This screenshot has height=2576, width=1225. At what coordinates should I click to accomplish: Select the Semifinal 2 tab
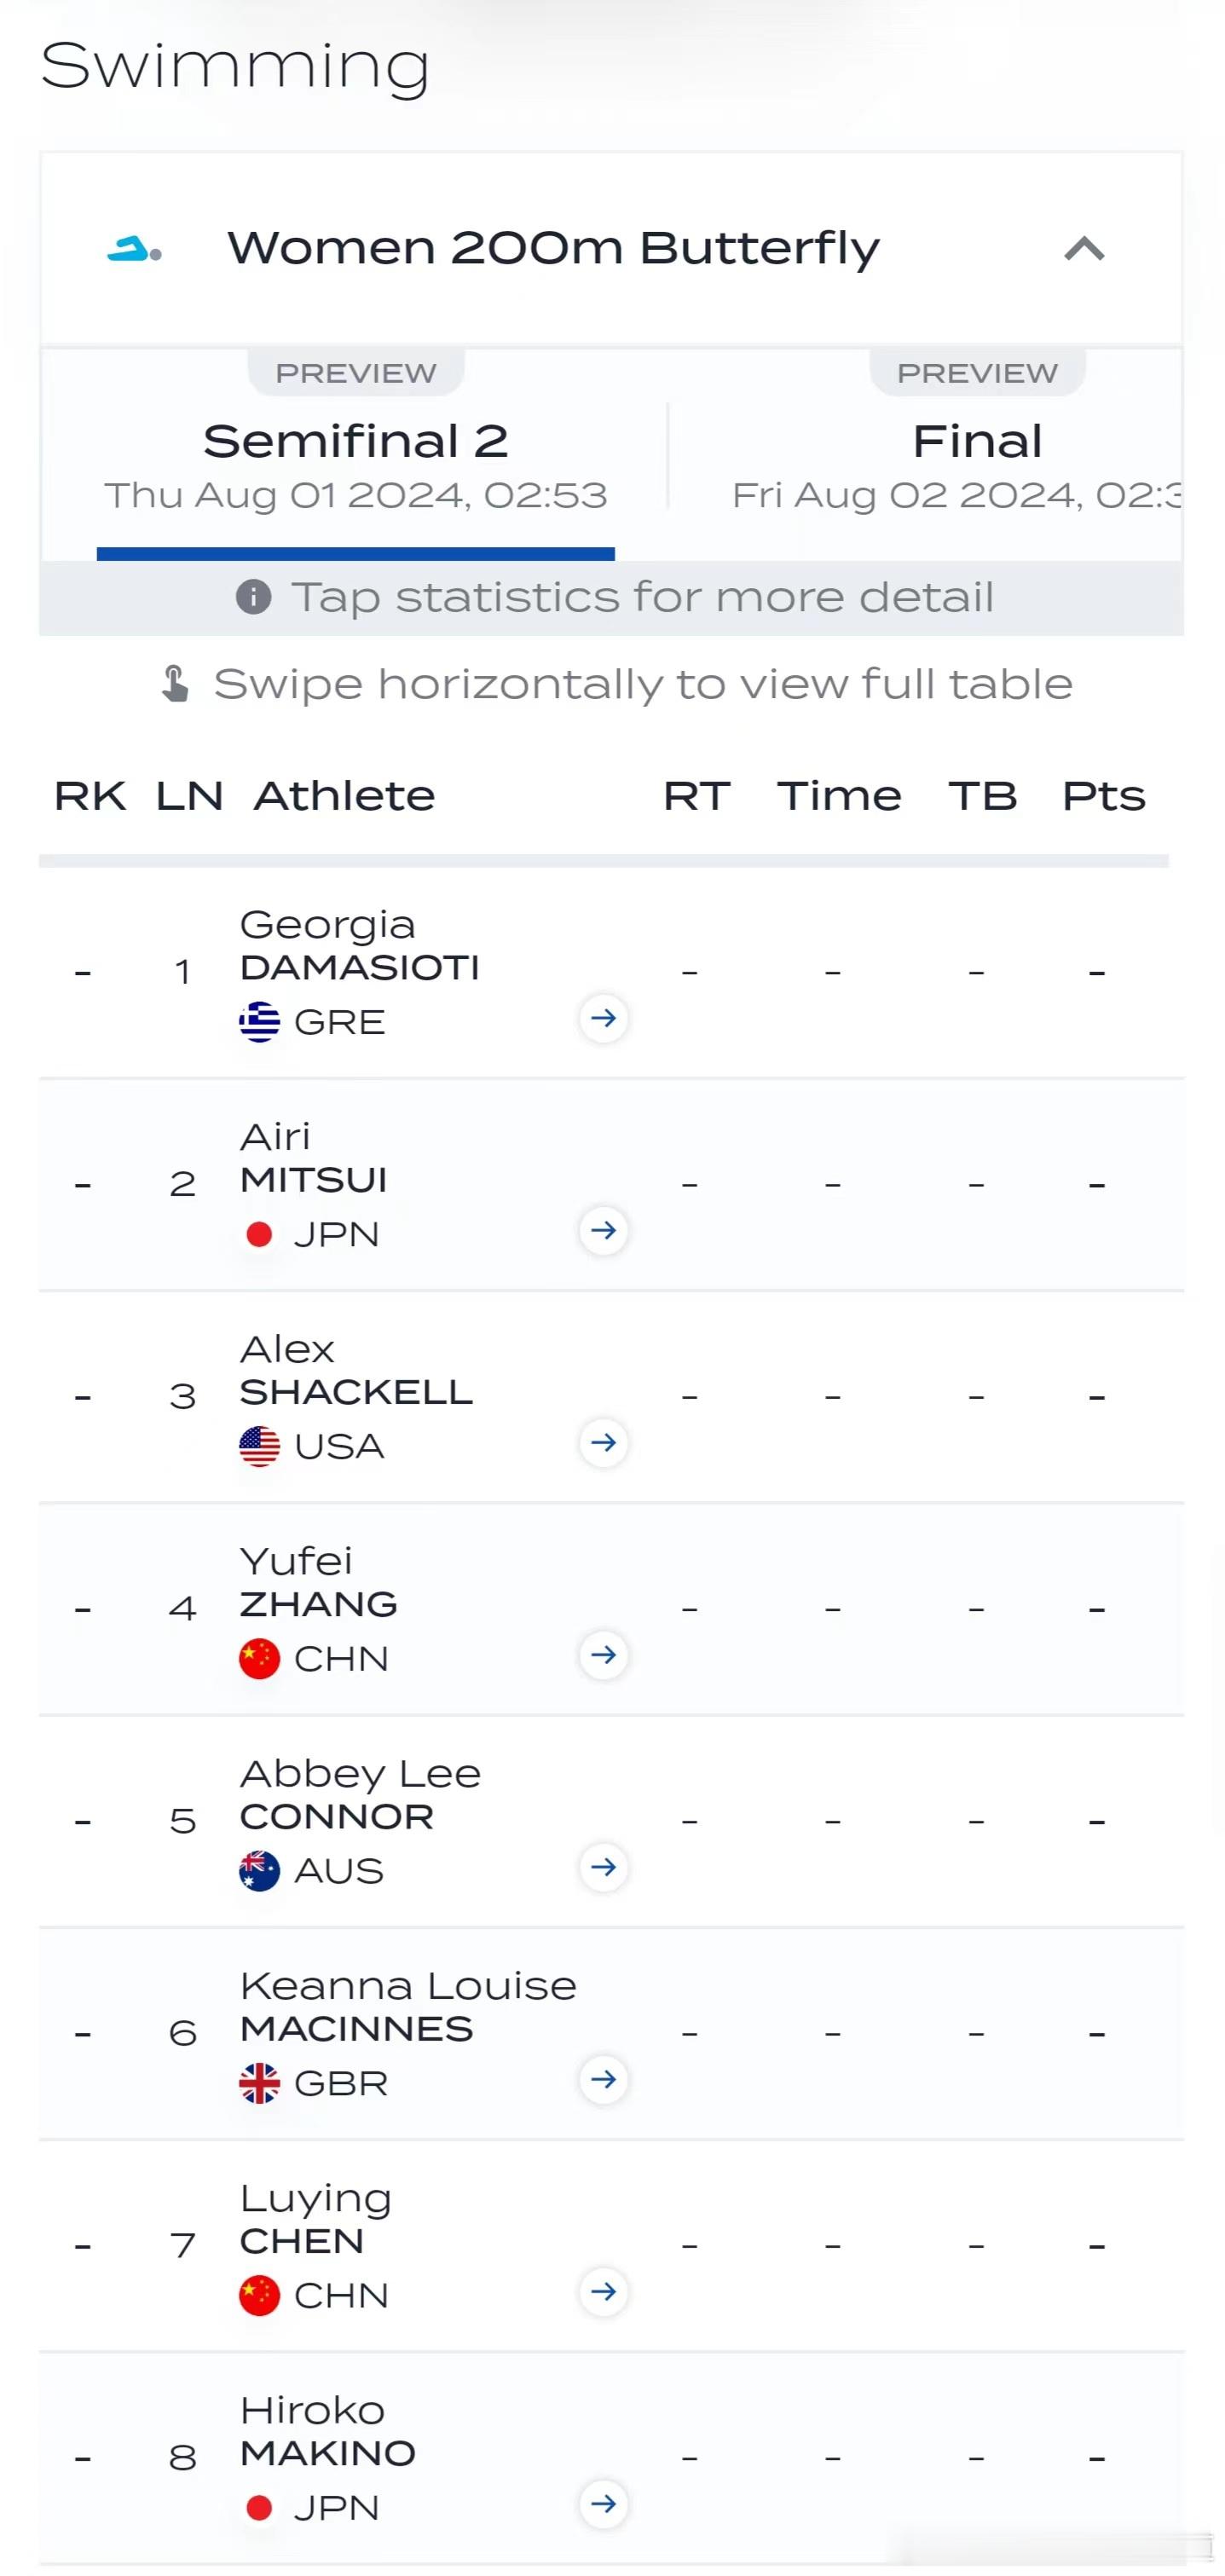pyautogui.click(x=356, y=455)
